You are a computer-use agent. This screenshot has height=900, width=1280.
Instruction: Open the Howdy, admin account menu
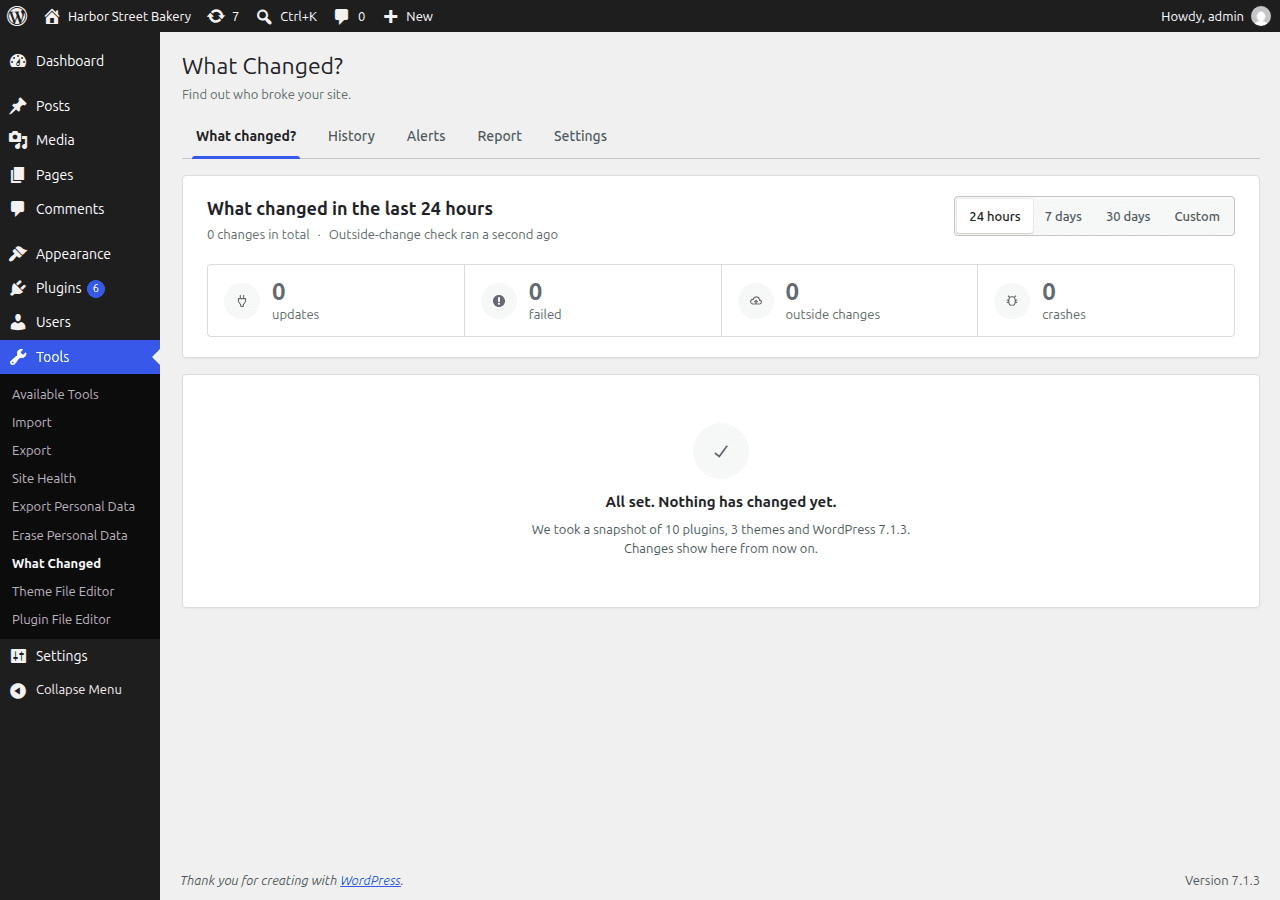(x=1215, y=16)
